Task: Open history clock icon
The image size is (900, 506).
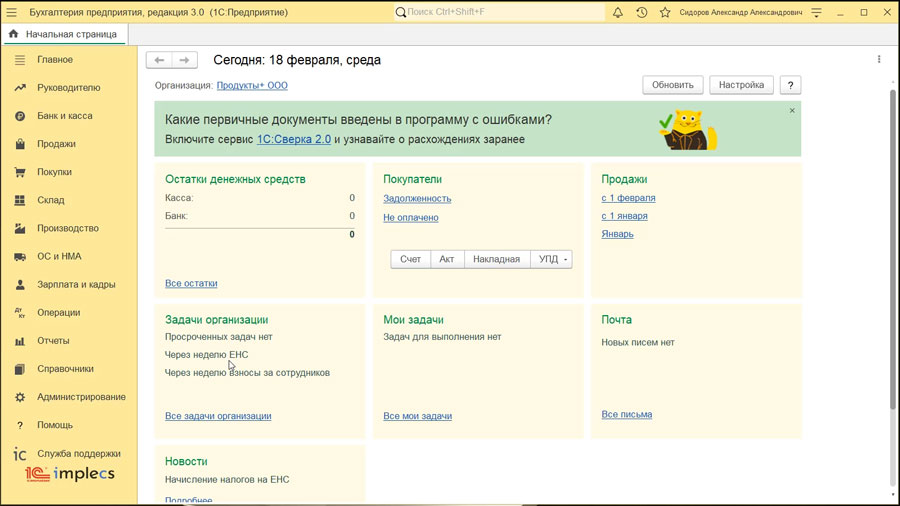Action: click(x=642, y=12)
